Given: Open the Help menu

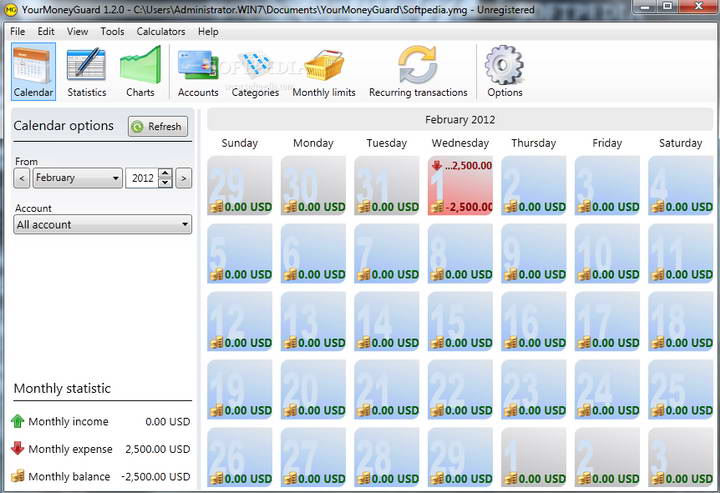Looking at the screenshot, I should [x=208, y=32].
